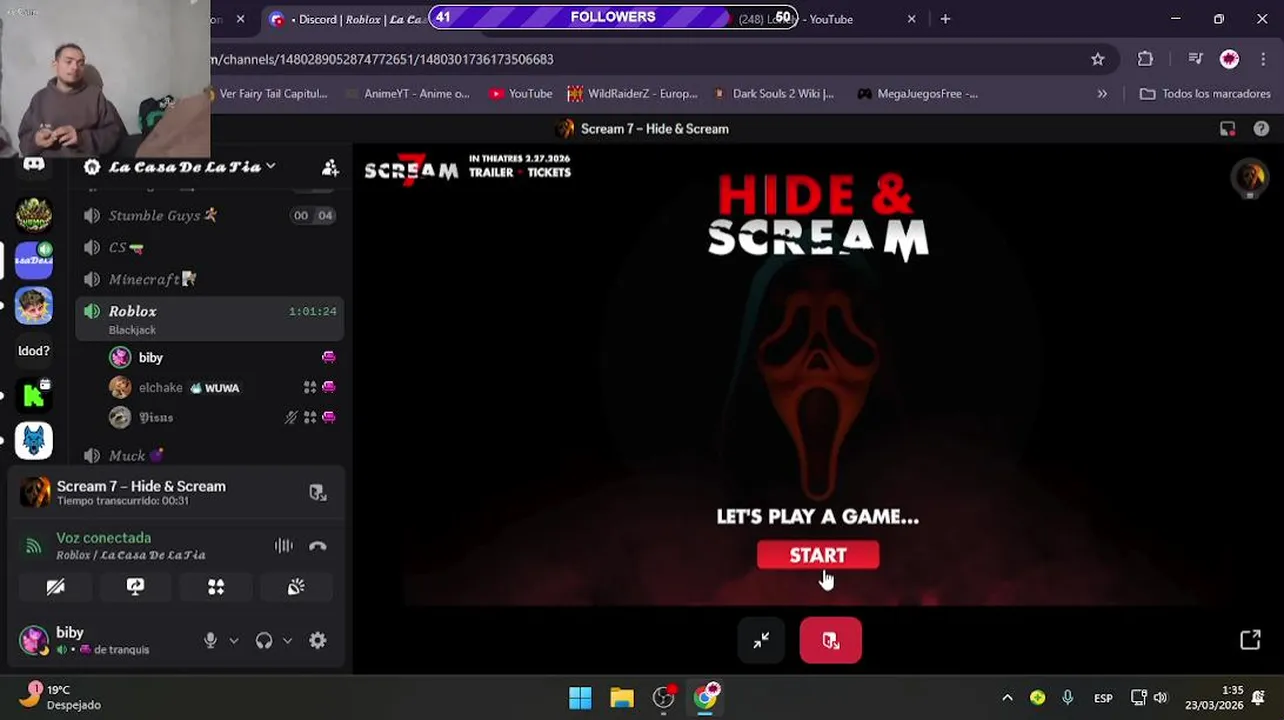
Task: Show more bookmarks with double chevron
Action: point(1102,94)
